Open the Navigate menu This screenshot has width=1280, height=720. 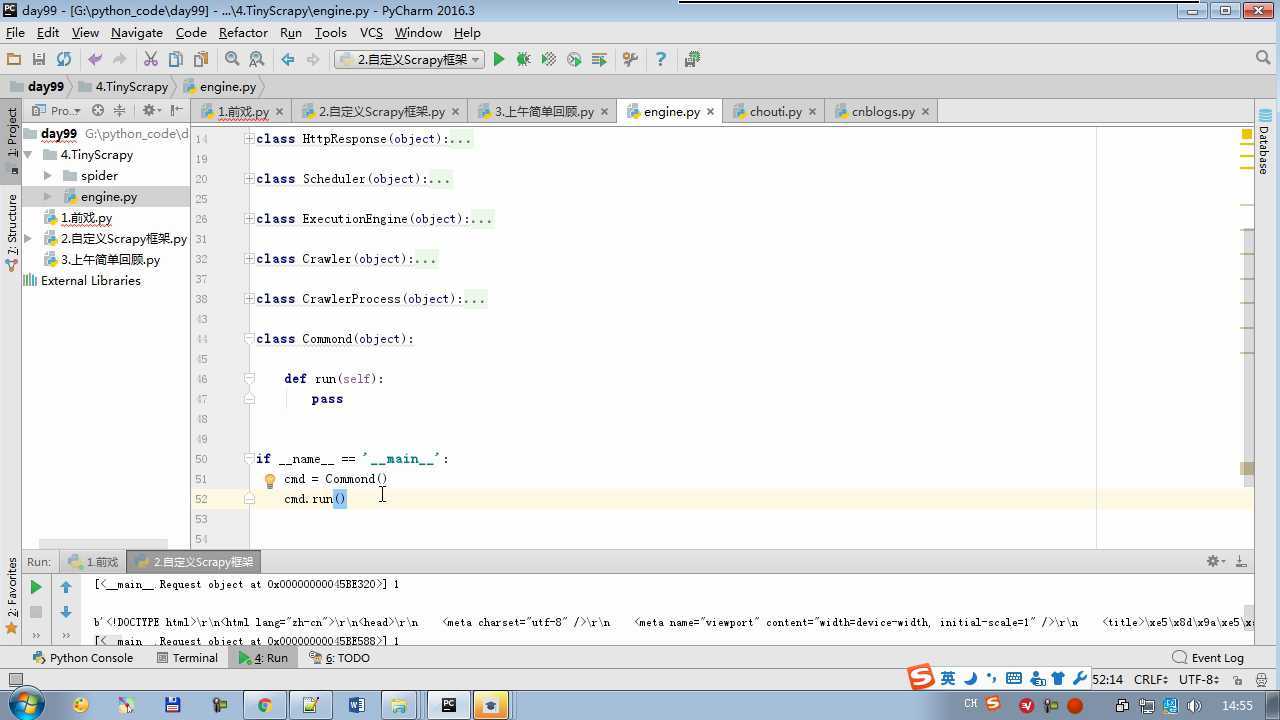137,33
